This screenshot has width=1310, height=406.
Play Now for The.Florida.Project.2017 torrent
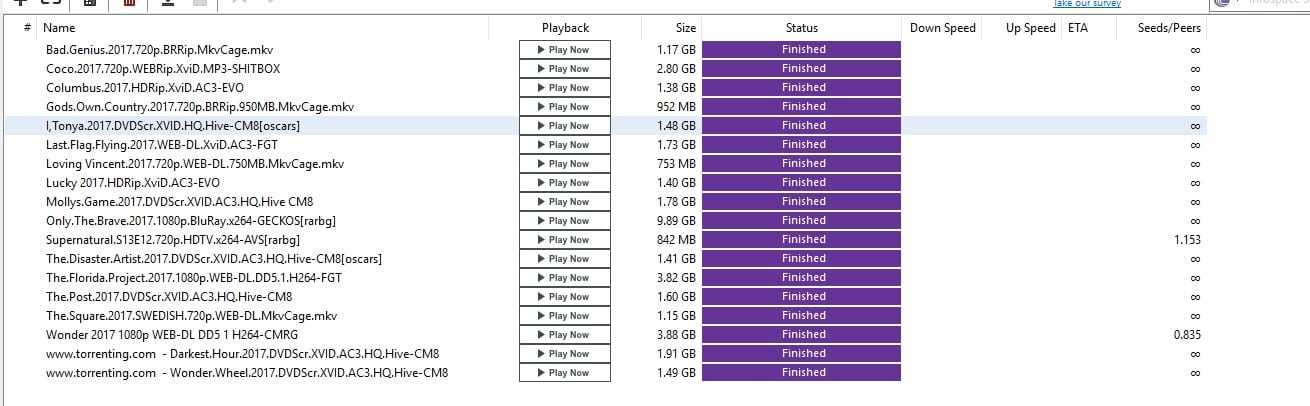[565, 277]
